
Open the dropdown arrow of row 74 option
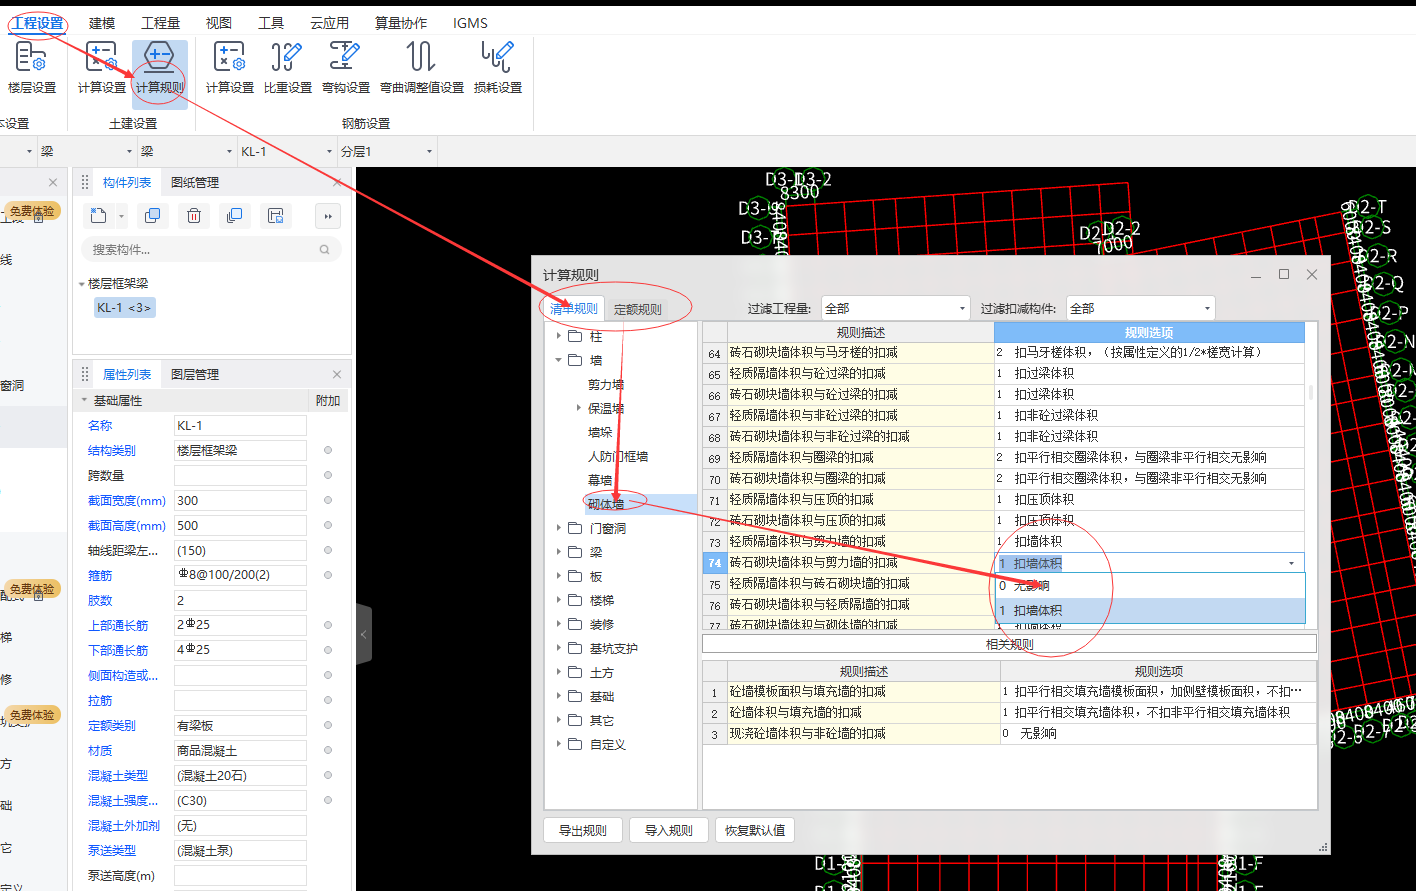coord(1291,563)
